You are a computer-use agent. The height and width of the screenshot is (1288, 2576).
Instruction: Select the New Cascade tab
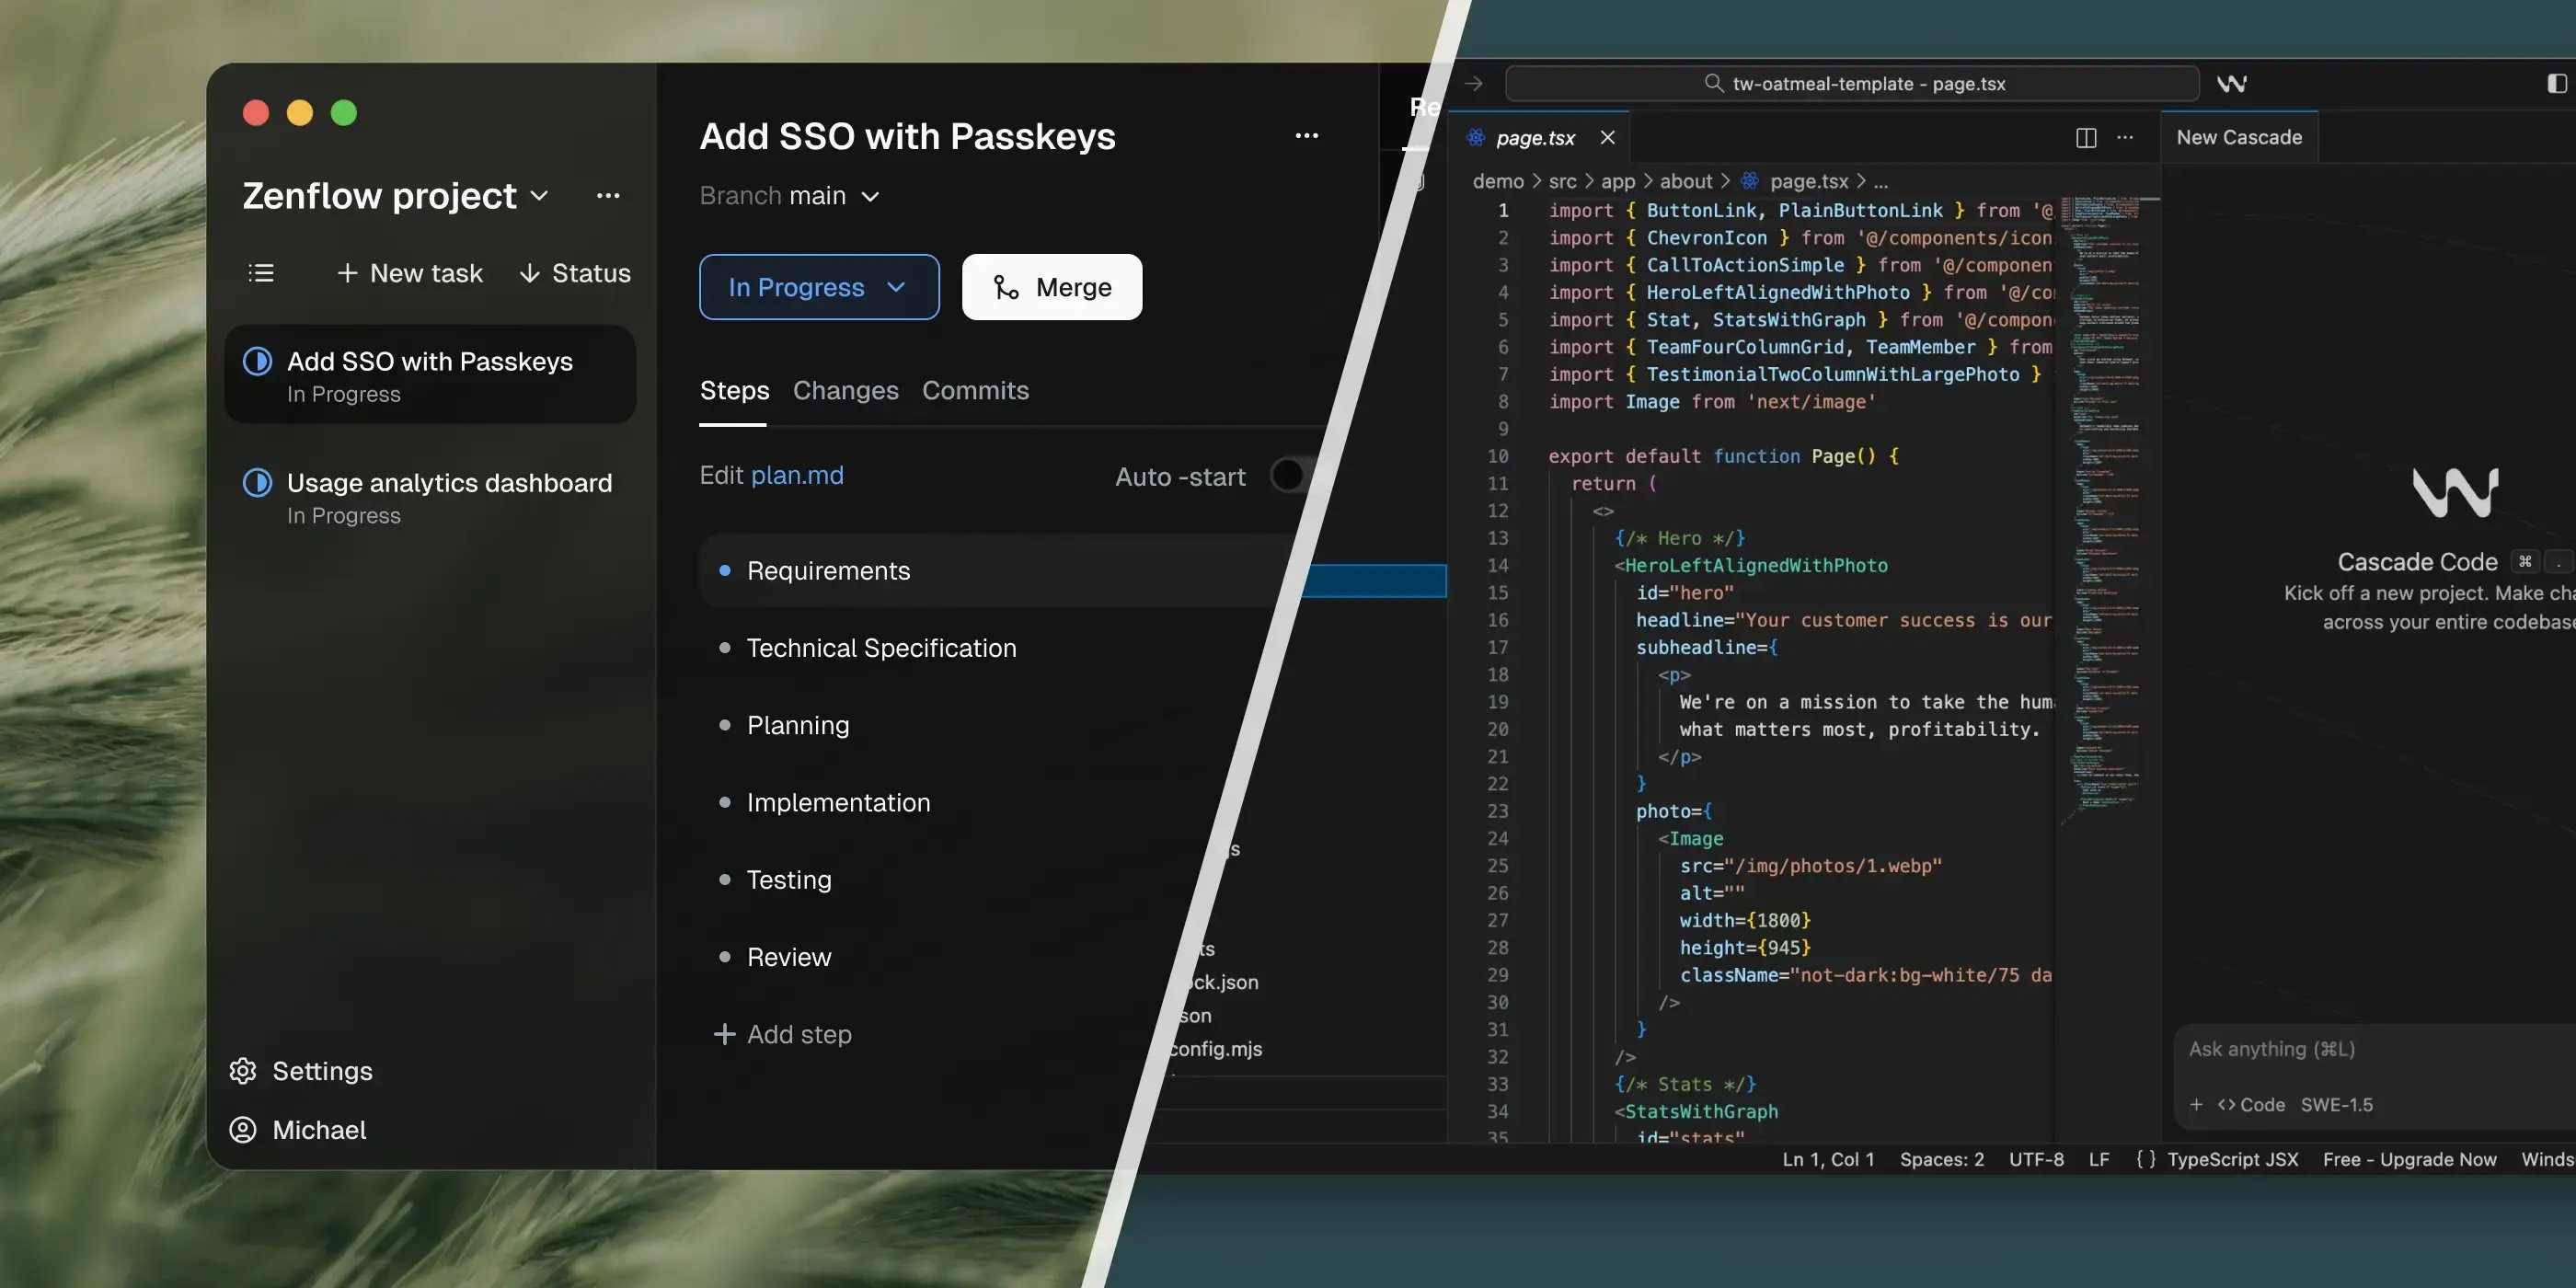tap(2239, 138)
